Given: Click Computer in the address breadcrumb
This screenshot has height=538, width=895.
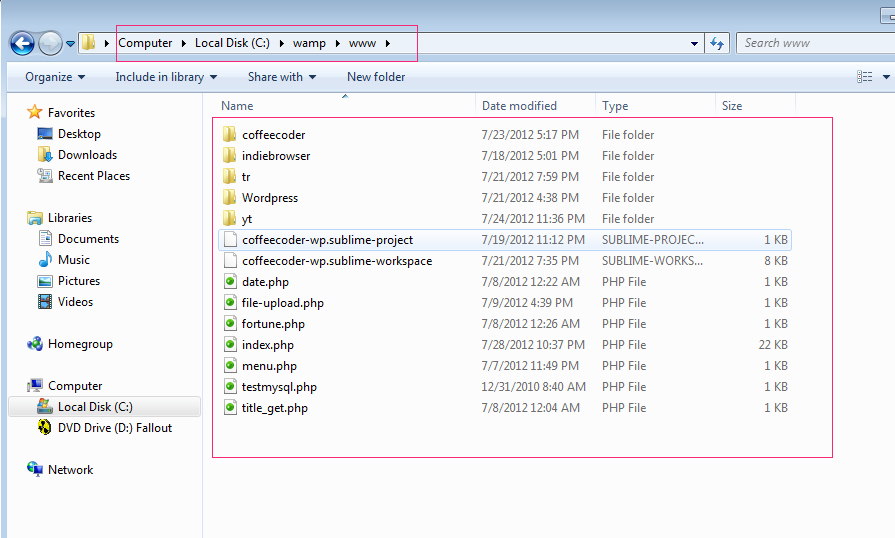Looking at the screenshot, I should 145,43.
